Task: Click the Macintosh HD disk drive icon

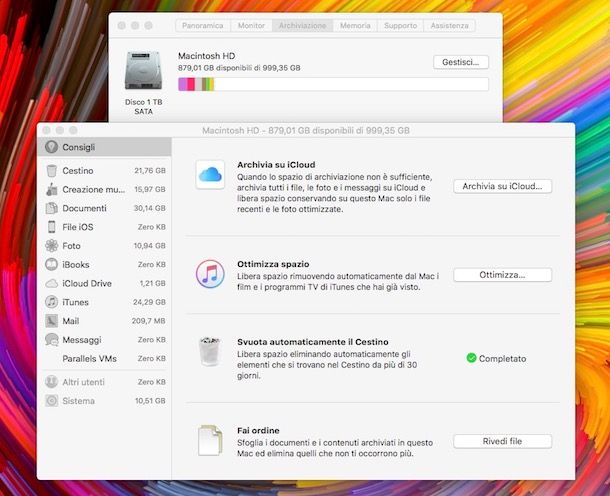Action: (143, 71)
